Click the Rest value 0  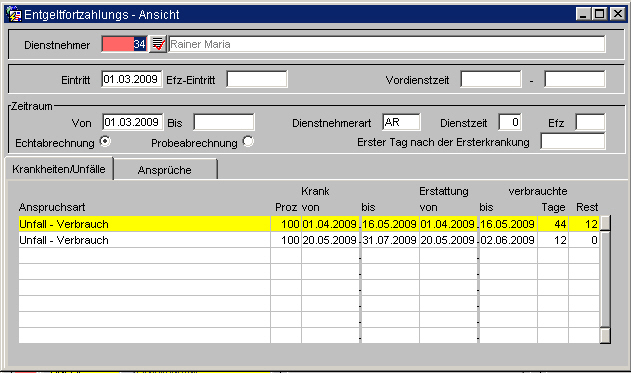coord(584,240)
